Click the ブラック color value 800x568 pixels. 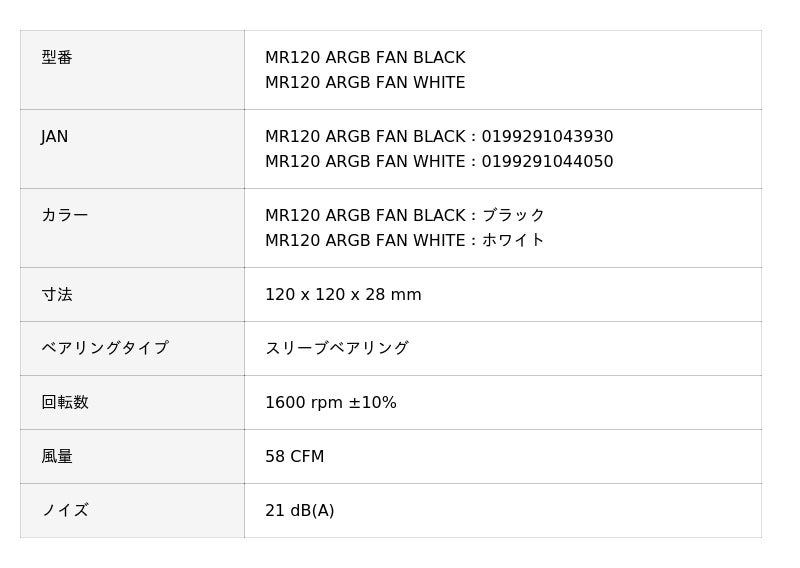point(513,215)
